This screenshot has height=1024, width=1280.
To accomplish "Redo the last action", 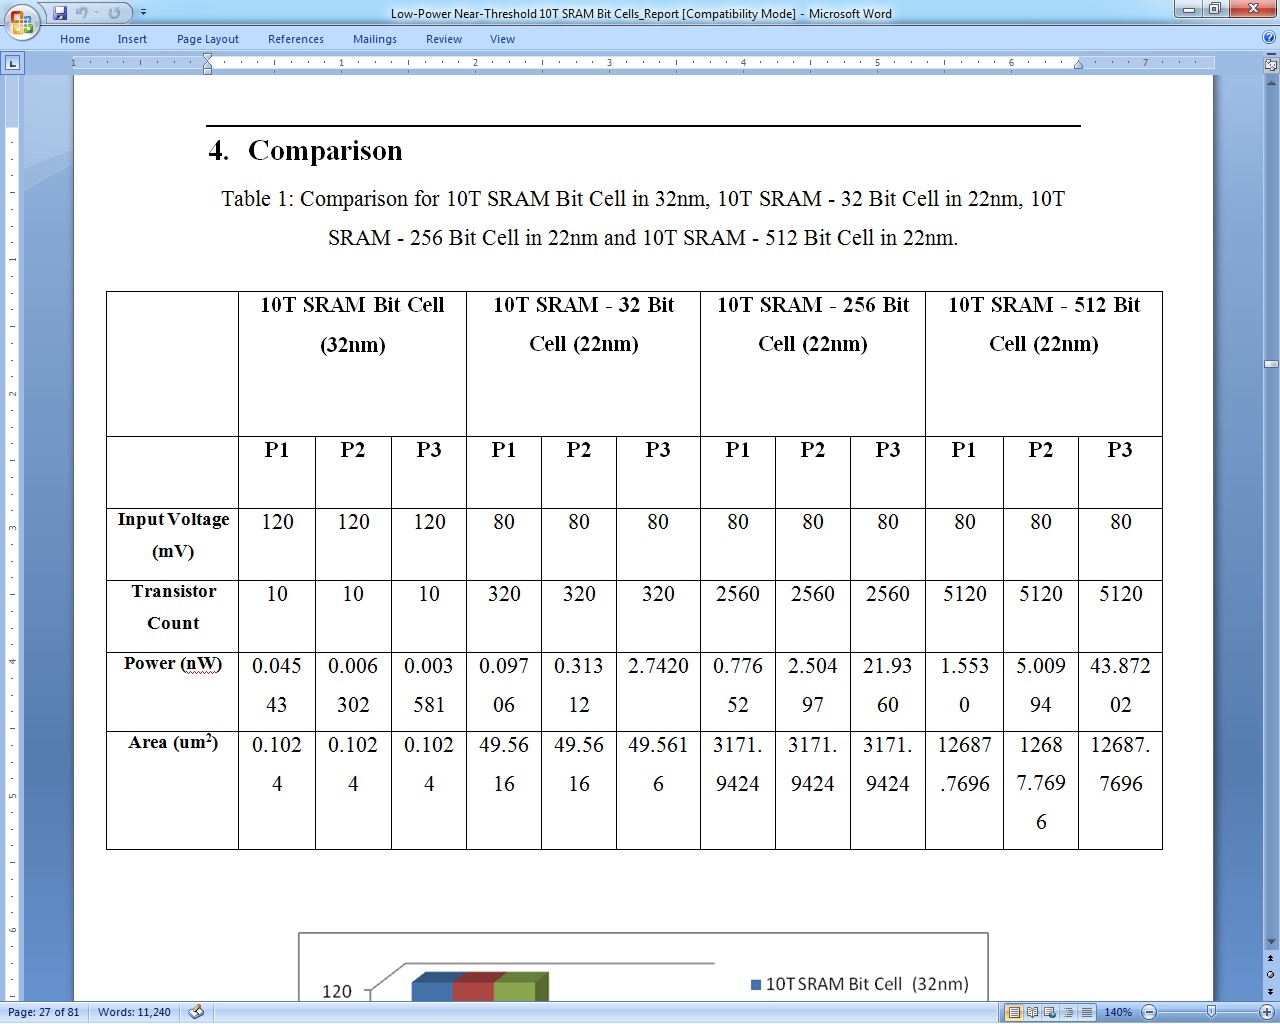I will (114, 13).
